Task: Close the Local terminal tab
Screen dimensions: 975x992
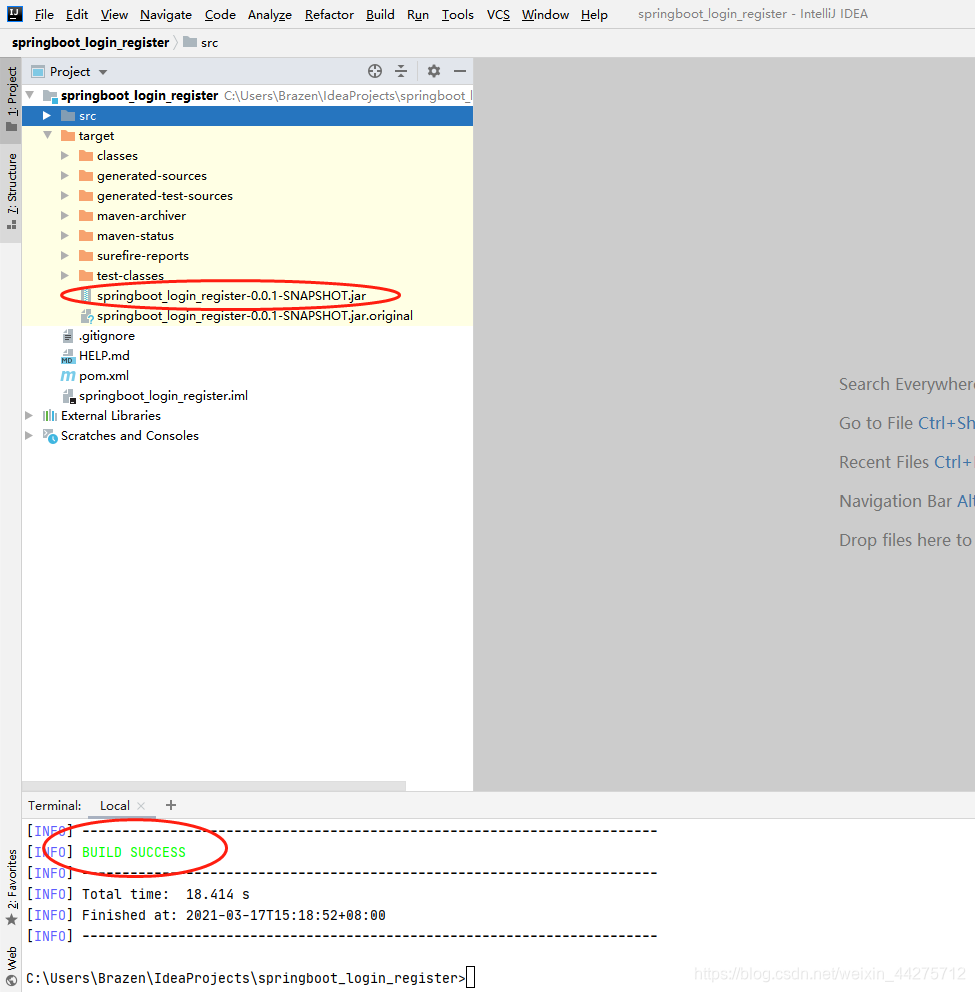Action: (x=141, y=806)
